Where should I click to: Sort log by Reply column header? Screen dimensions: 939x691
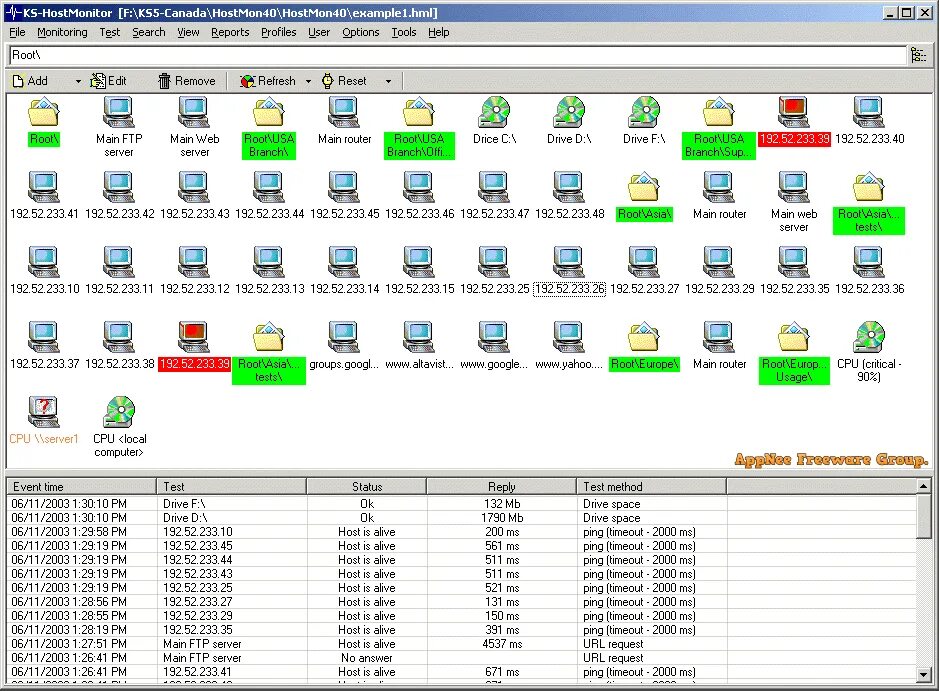(502, 487)
